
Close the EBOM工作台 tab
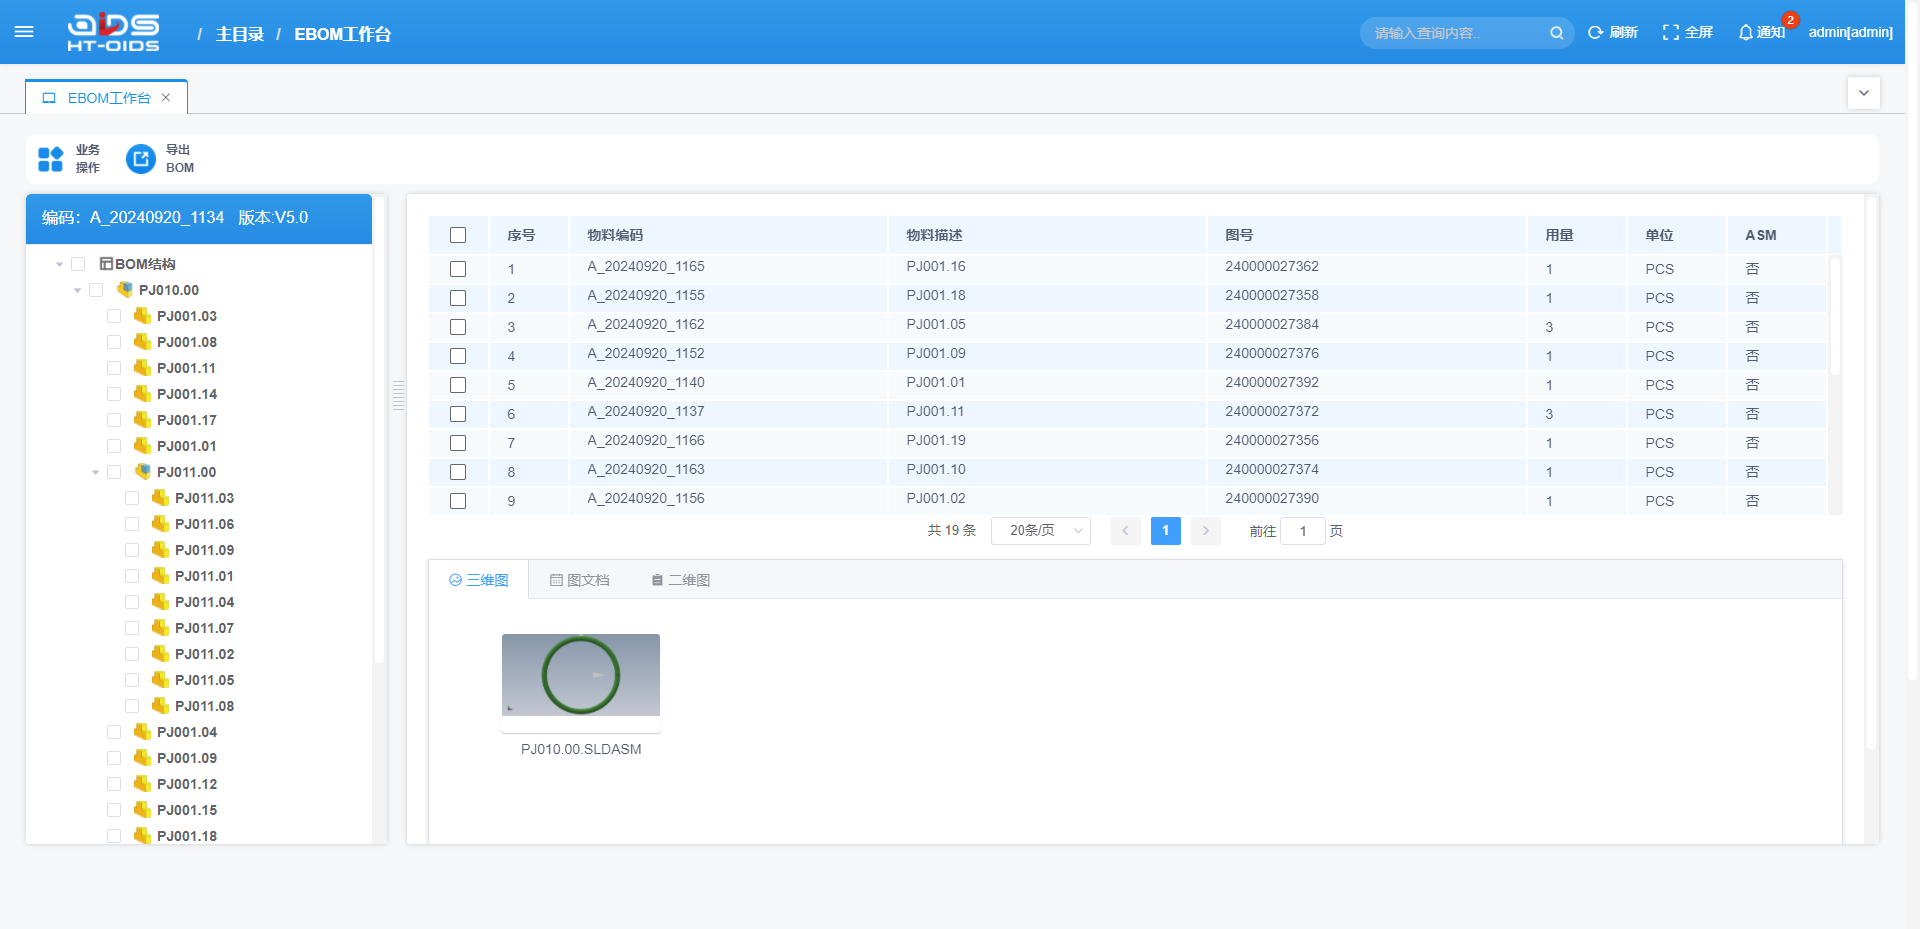pyautogui.click(x=166, y=98)
